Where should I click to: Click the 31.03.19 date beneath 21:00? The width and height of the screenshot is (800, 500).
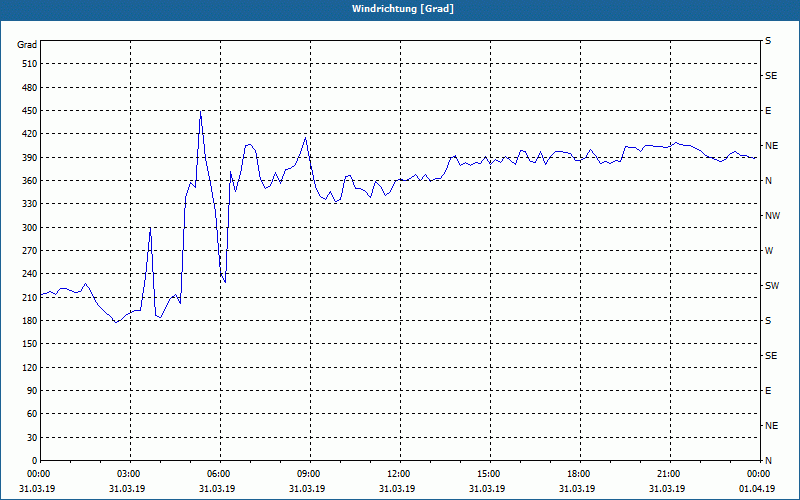click(x=667, y=489)
